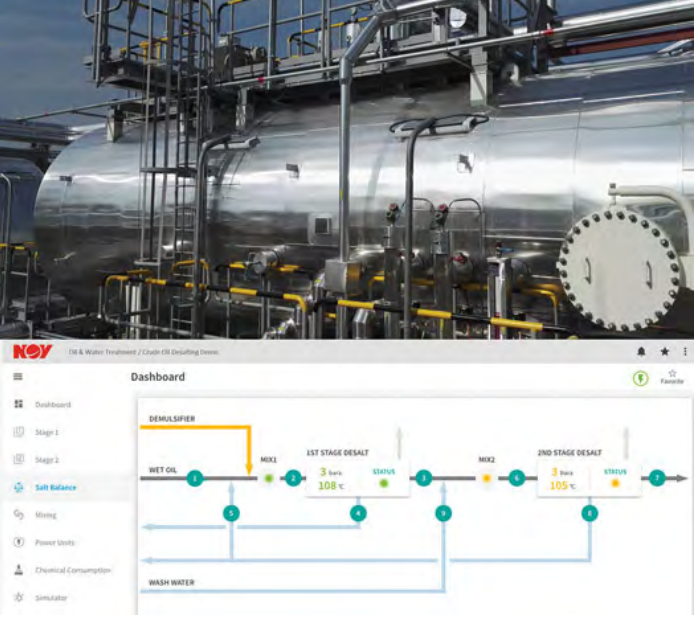This screenshot has height=617, width=694.
Task: Open the Mixing page
Action: [x=45, y=515]
